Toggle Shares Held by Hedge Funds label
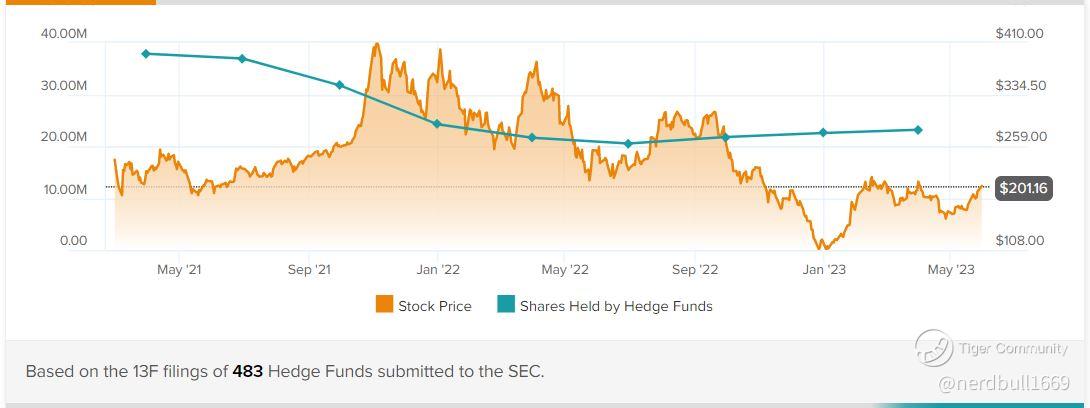 tap(616, 306)
